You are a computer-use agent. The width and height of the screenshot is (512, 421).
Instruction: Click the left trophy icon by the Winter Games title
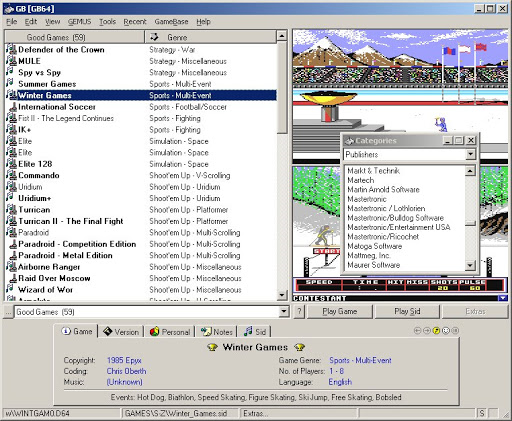212,347
